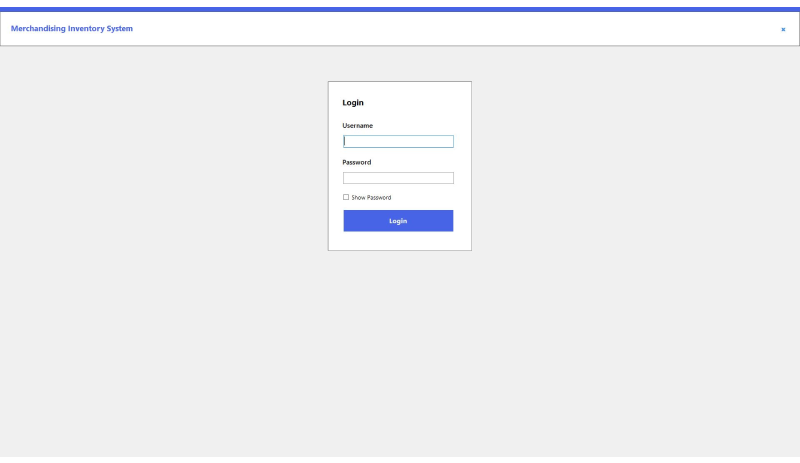Hit the Login button below Show Password
The height and width of the screenshot is (463, 800).
[x=398, y=221]
